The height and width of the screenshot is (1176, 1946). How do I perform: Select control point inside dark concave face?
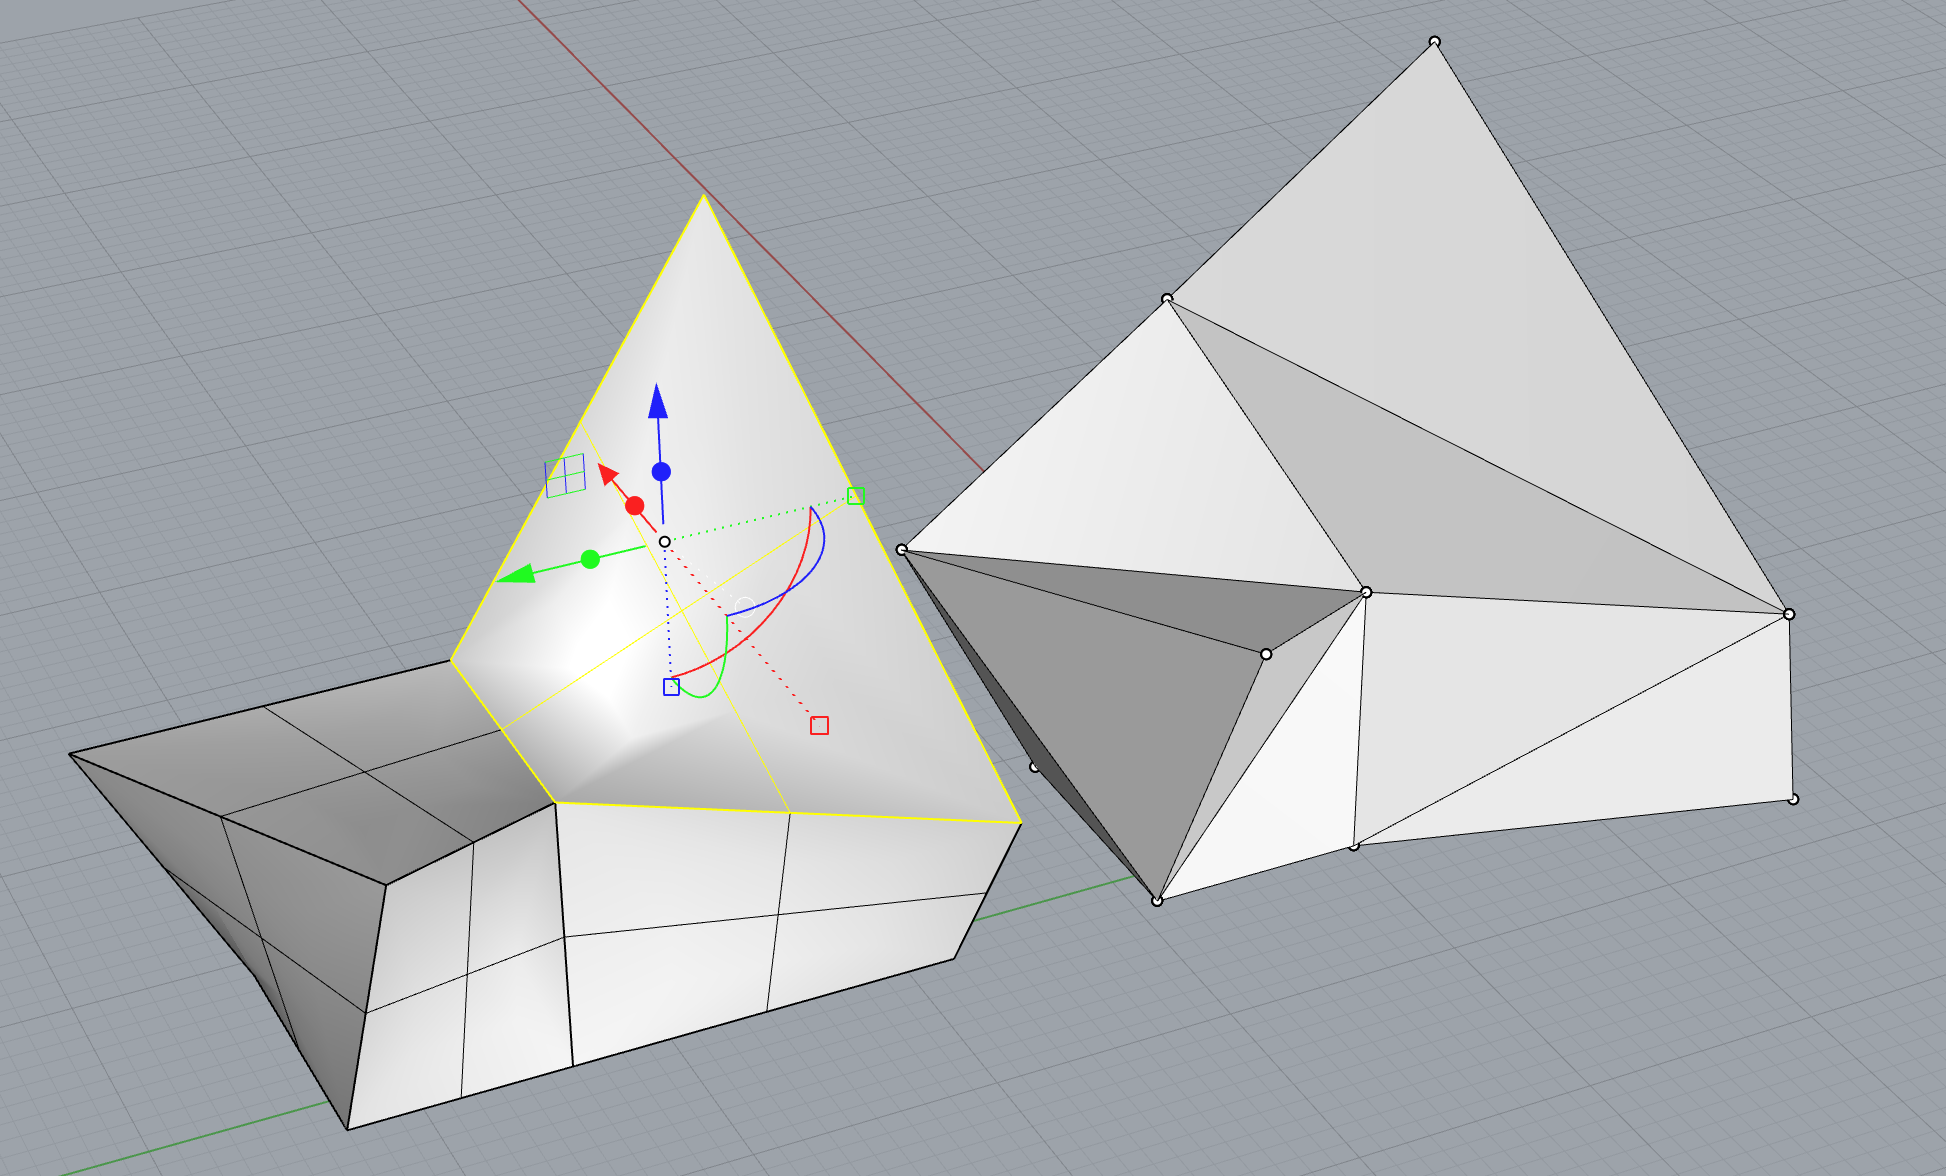pos(1266,654)
